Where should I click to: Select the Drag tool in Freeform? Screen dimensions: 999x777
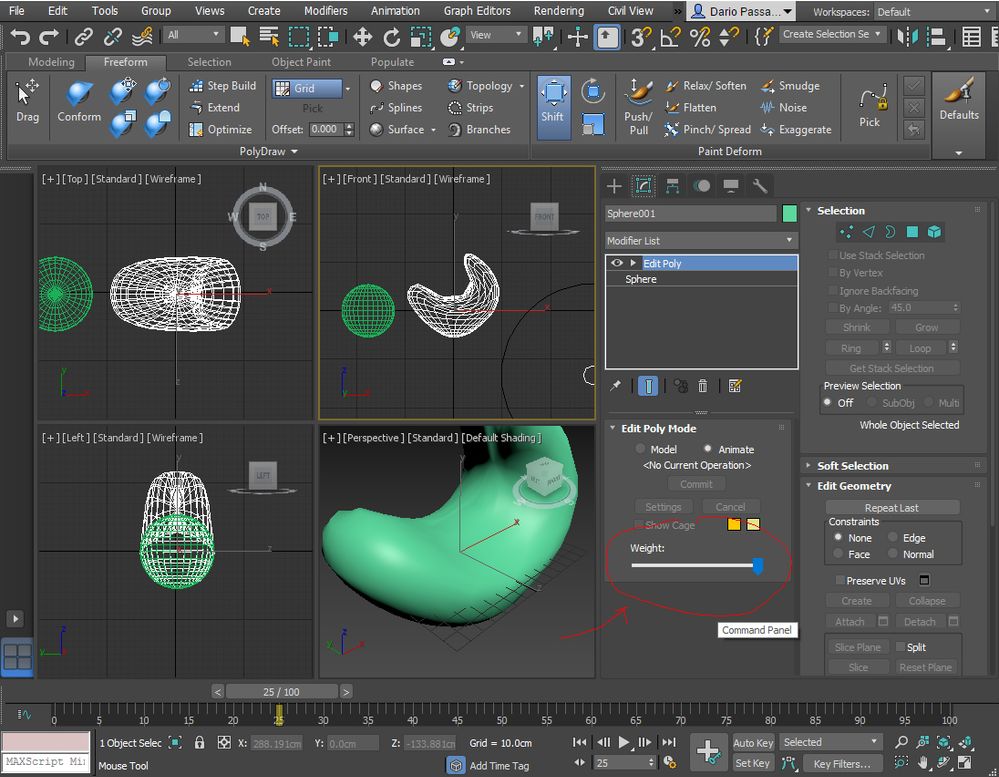tap(27, 101)
